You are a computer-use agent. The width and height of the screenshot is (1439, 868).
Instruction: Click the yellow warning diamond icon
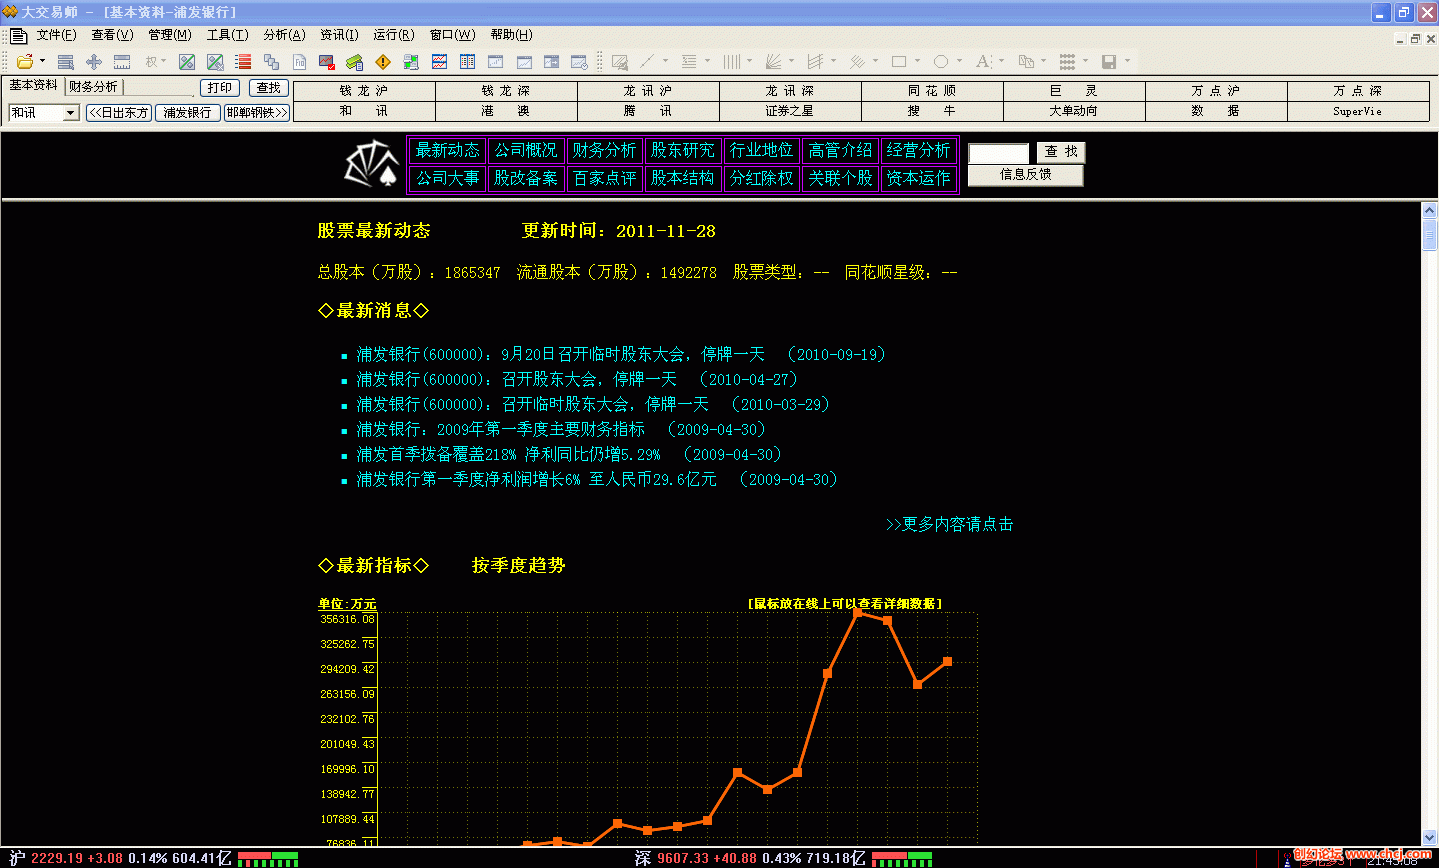coord(382,62)
